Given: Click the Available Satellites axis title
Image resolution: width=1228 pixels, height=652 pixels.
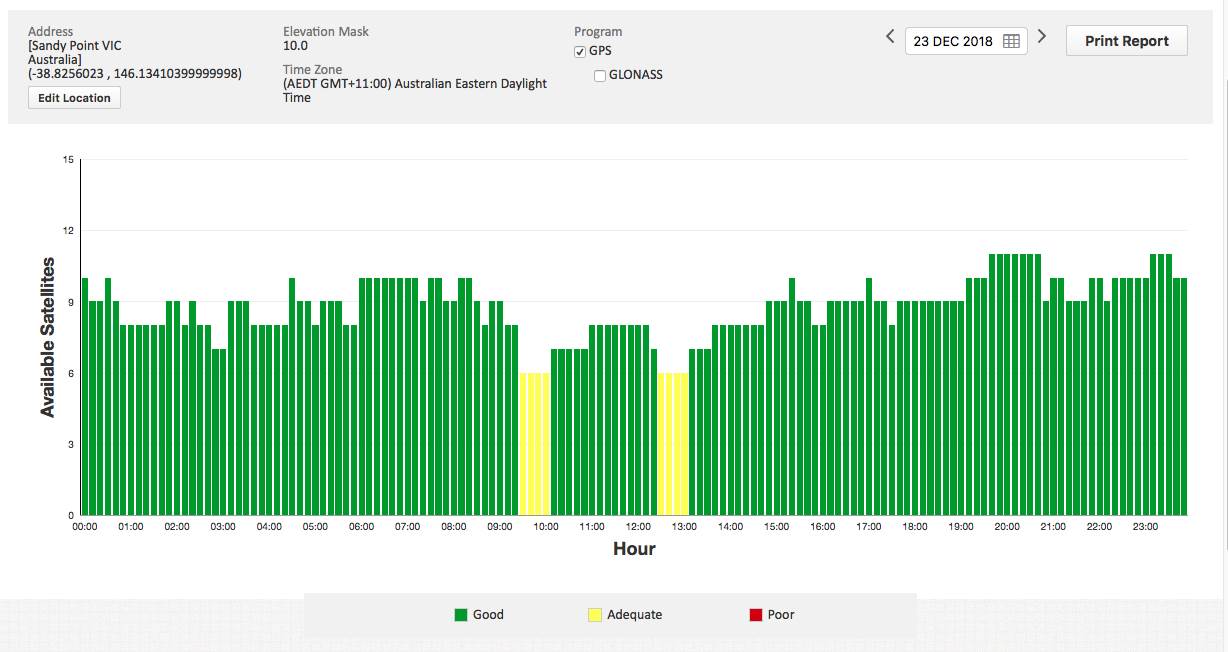Looking at the screenshot, I should [x=47, y=337].
